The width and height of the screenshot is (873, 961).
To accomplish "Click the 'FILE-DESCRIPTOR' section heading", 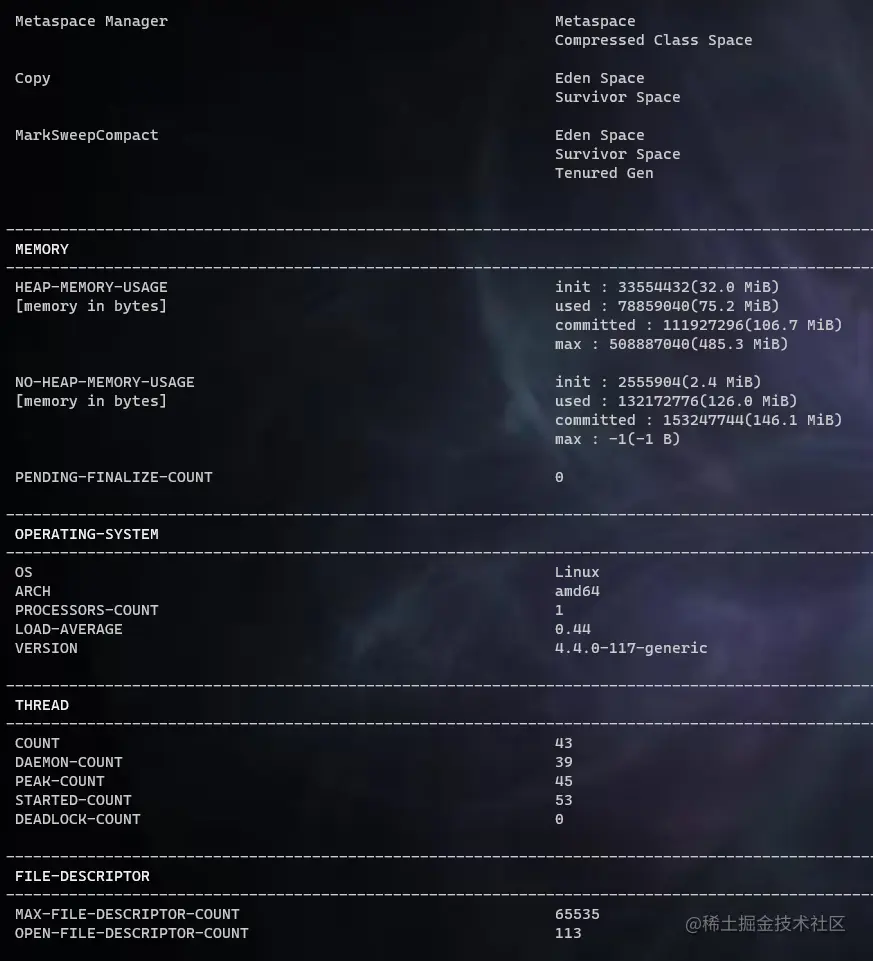I will coord(82,876).
